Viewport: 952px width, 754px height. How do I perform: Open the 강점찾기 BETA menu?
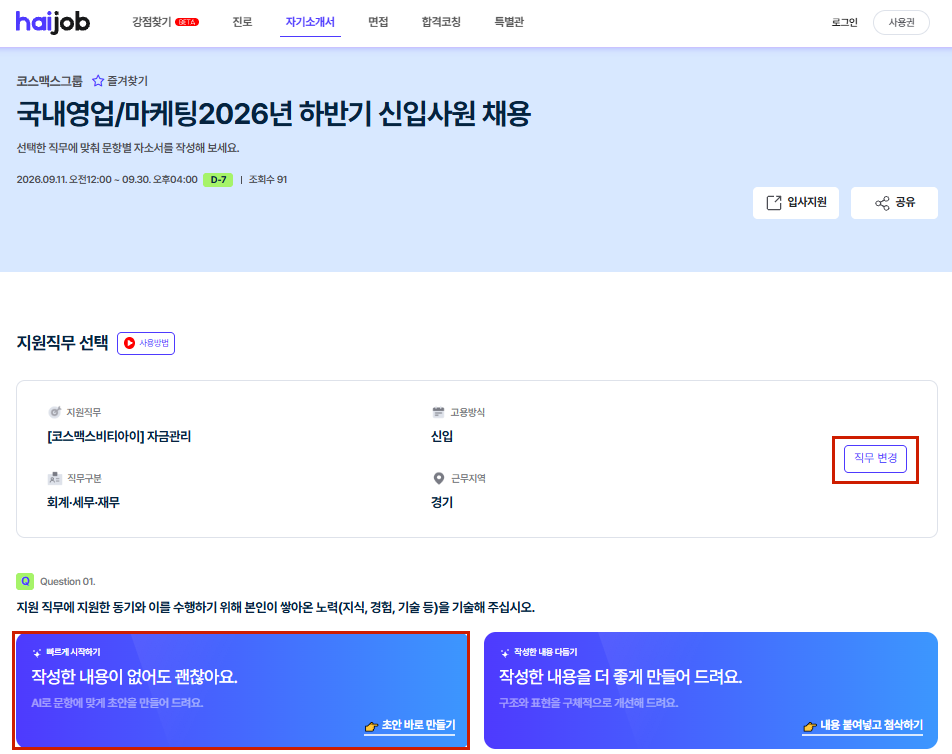coord(165,22)
